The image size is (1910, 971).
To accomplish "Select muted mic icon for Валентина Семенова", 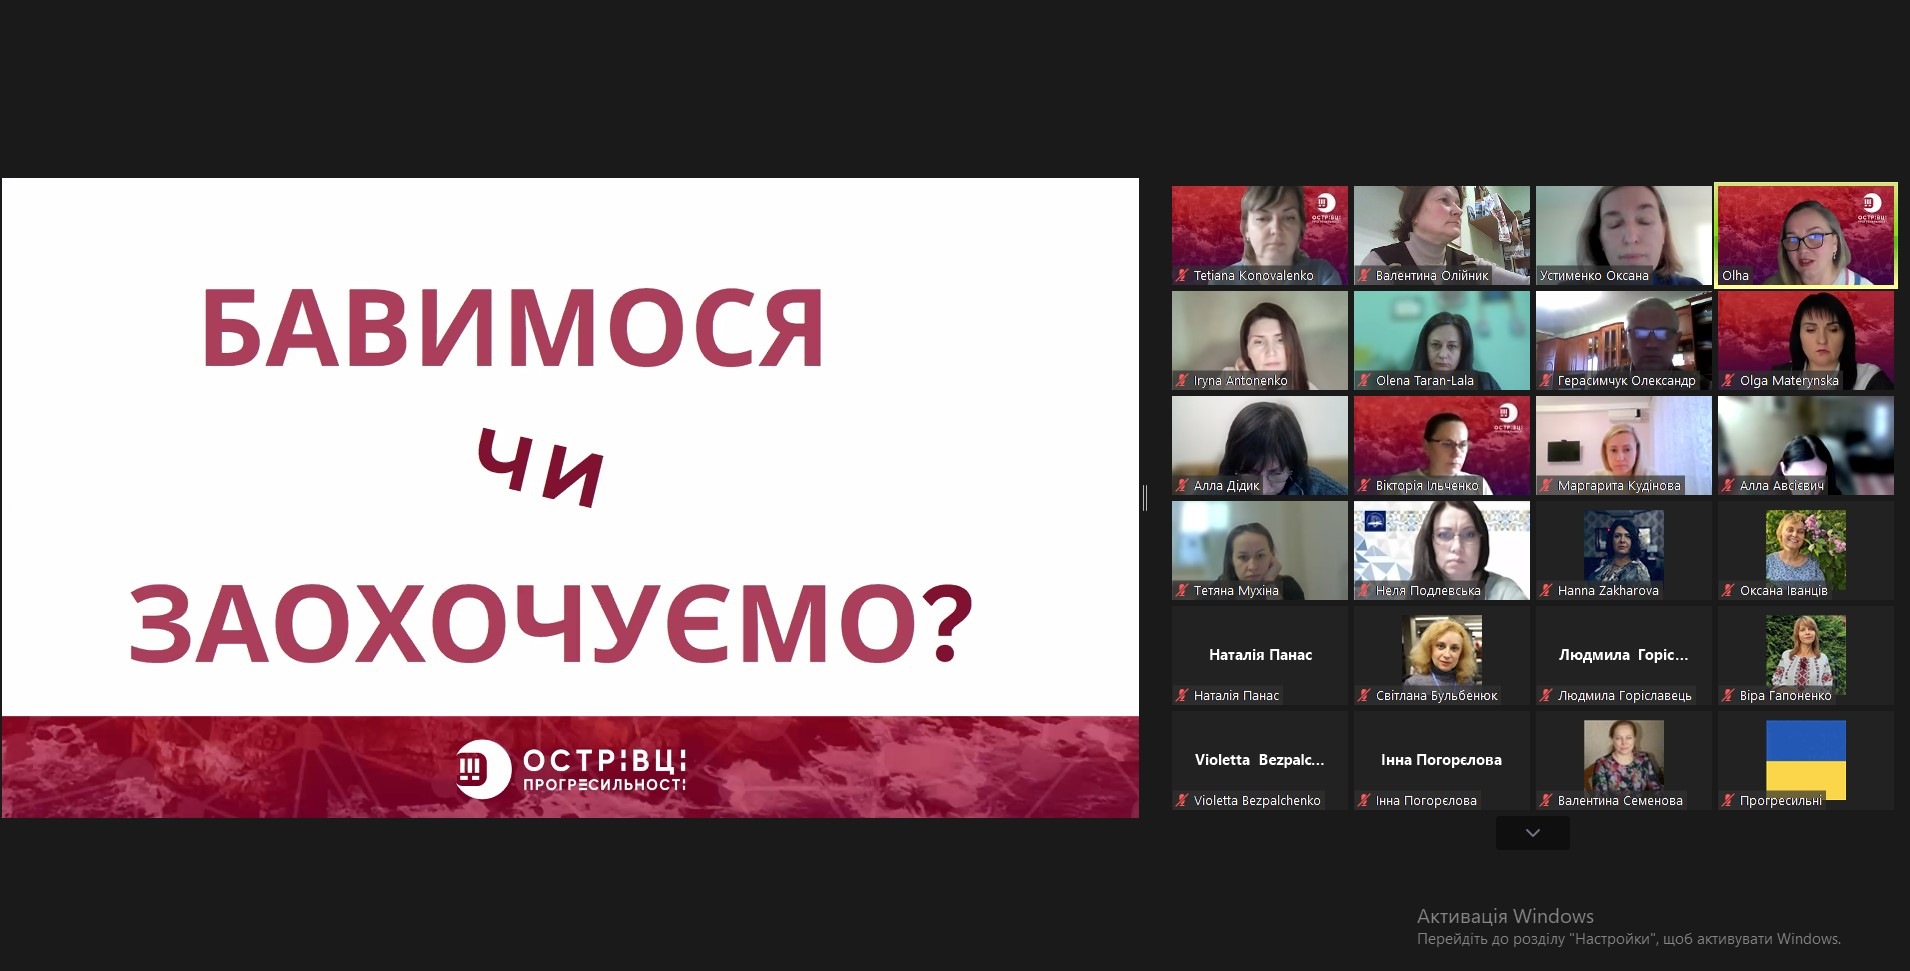I will tap(1546, 800).
